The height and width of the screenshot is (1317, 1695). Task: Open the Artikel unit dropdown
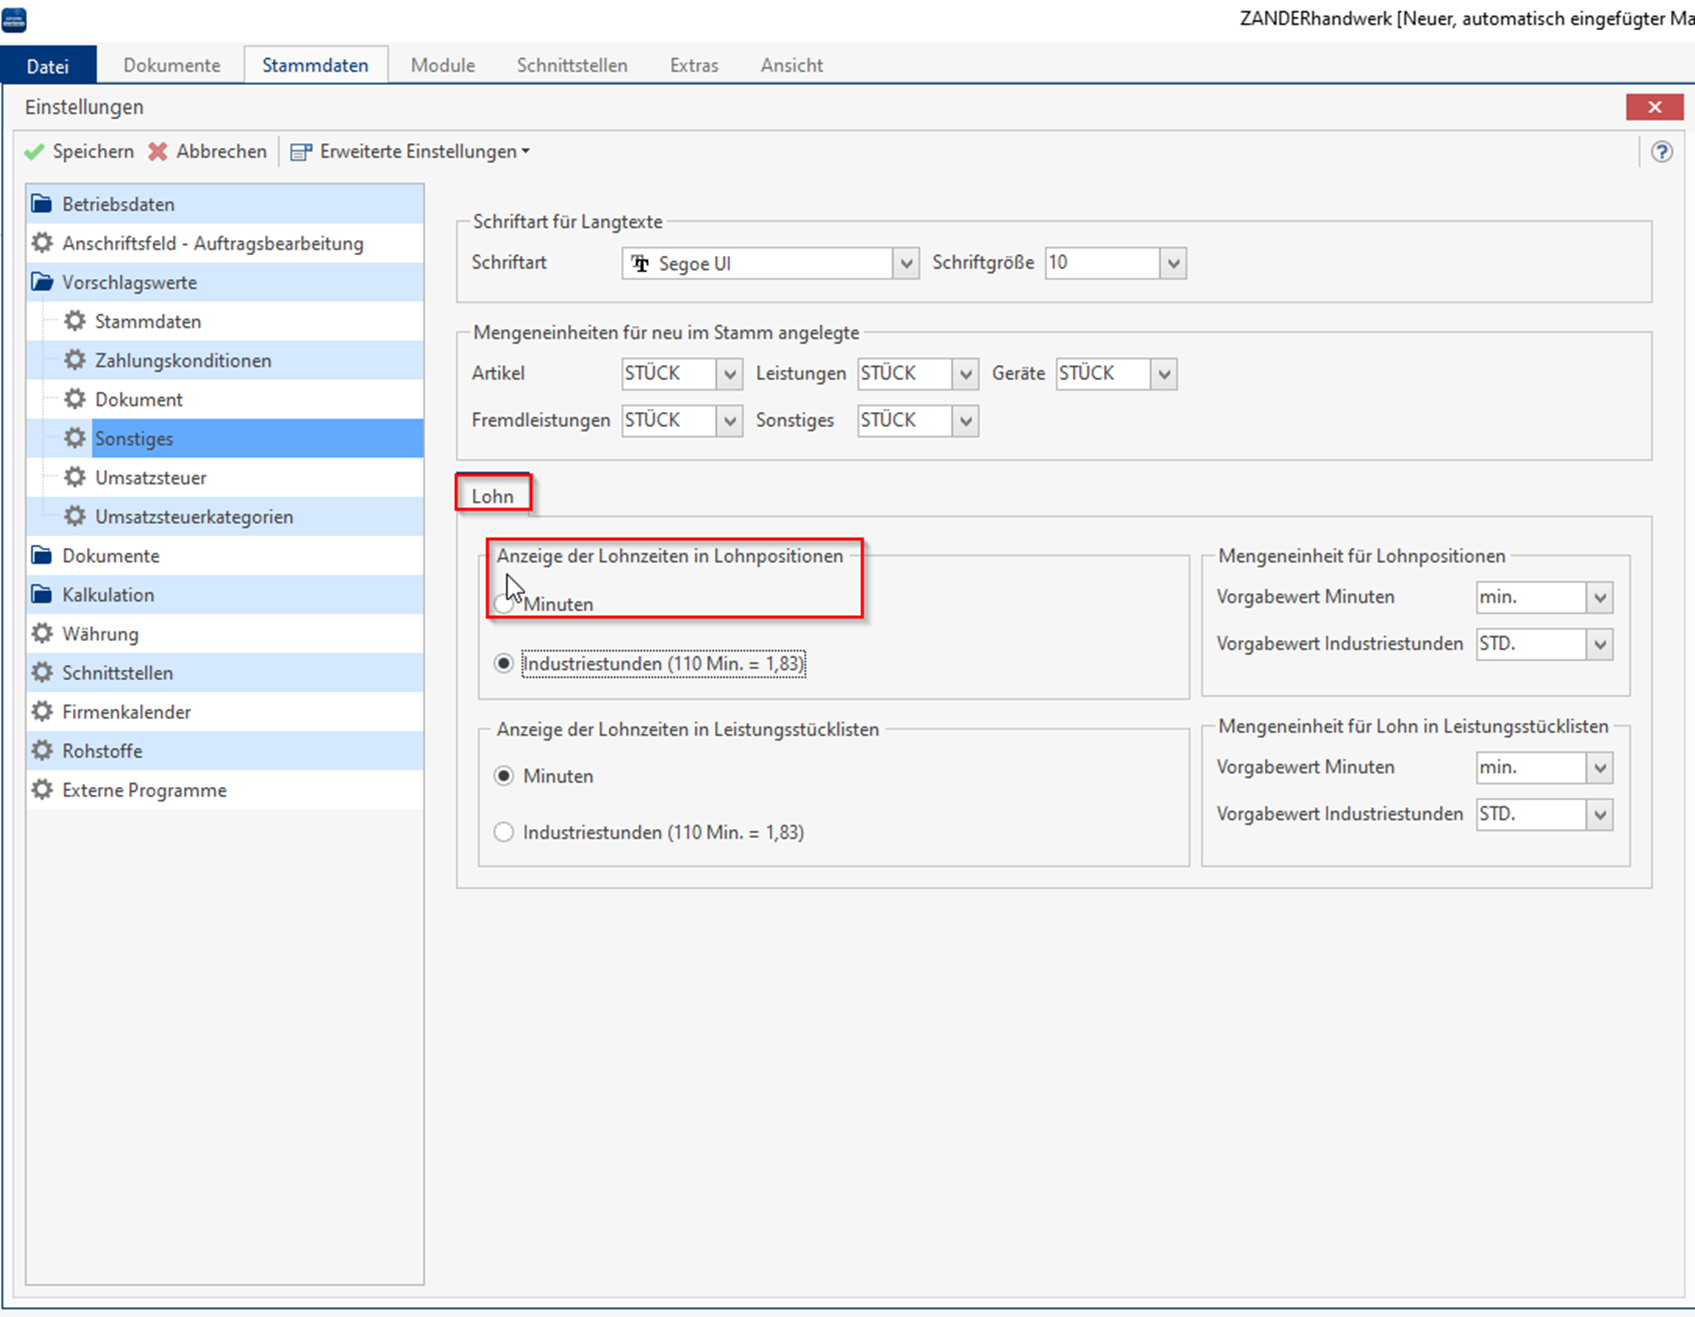(x=730, y=374)
